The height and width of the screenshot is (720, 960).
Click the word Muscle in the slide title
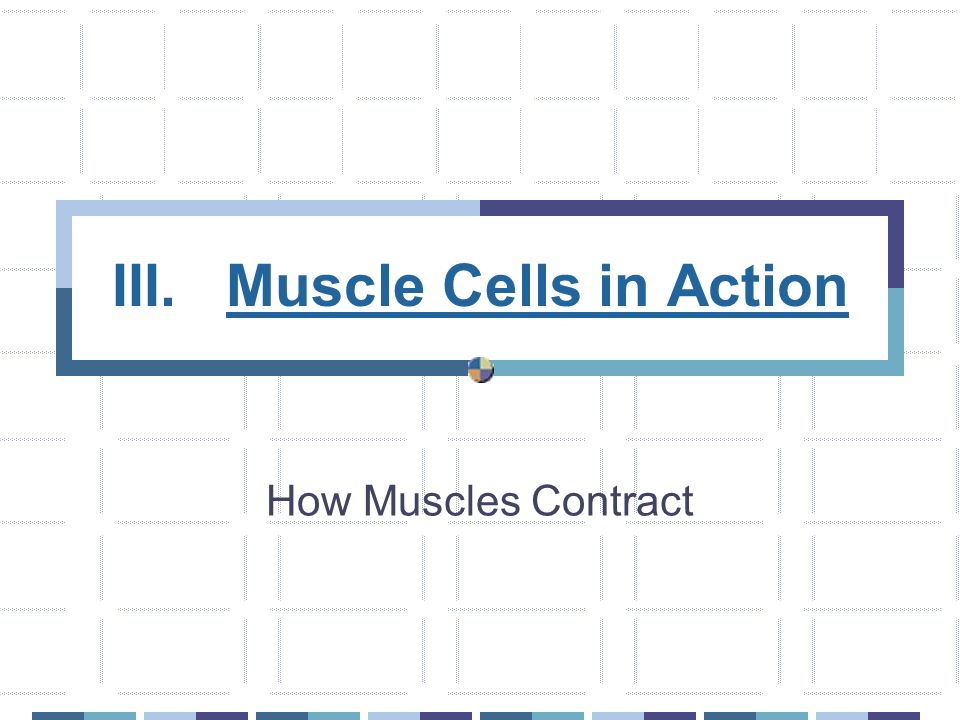coord(326,285)
